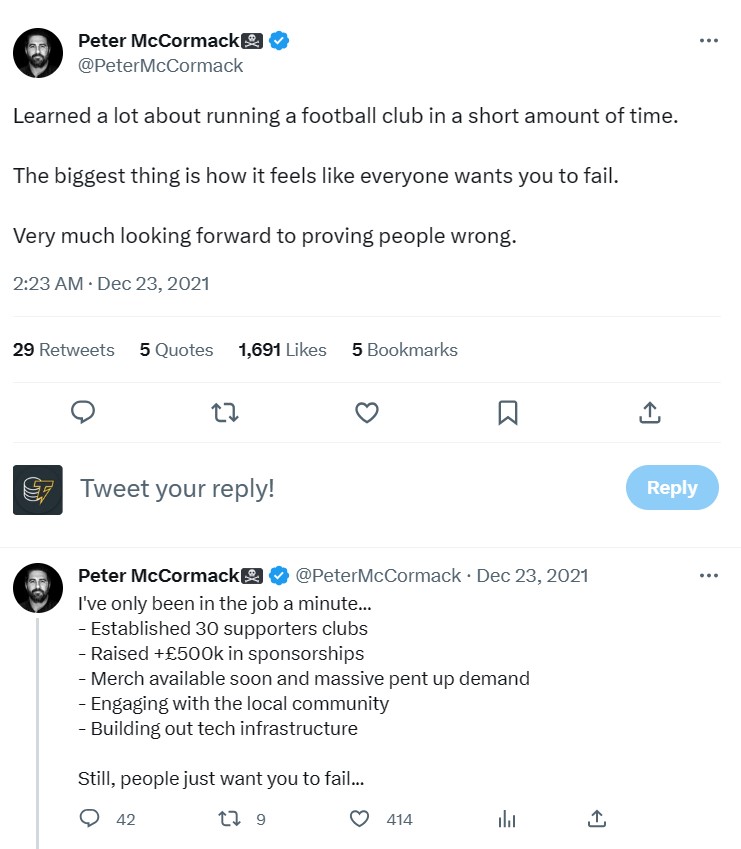Like the main tweet with heart icon
The height and width of the screenshot is (849, 741).
367,412
